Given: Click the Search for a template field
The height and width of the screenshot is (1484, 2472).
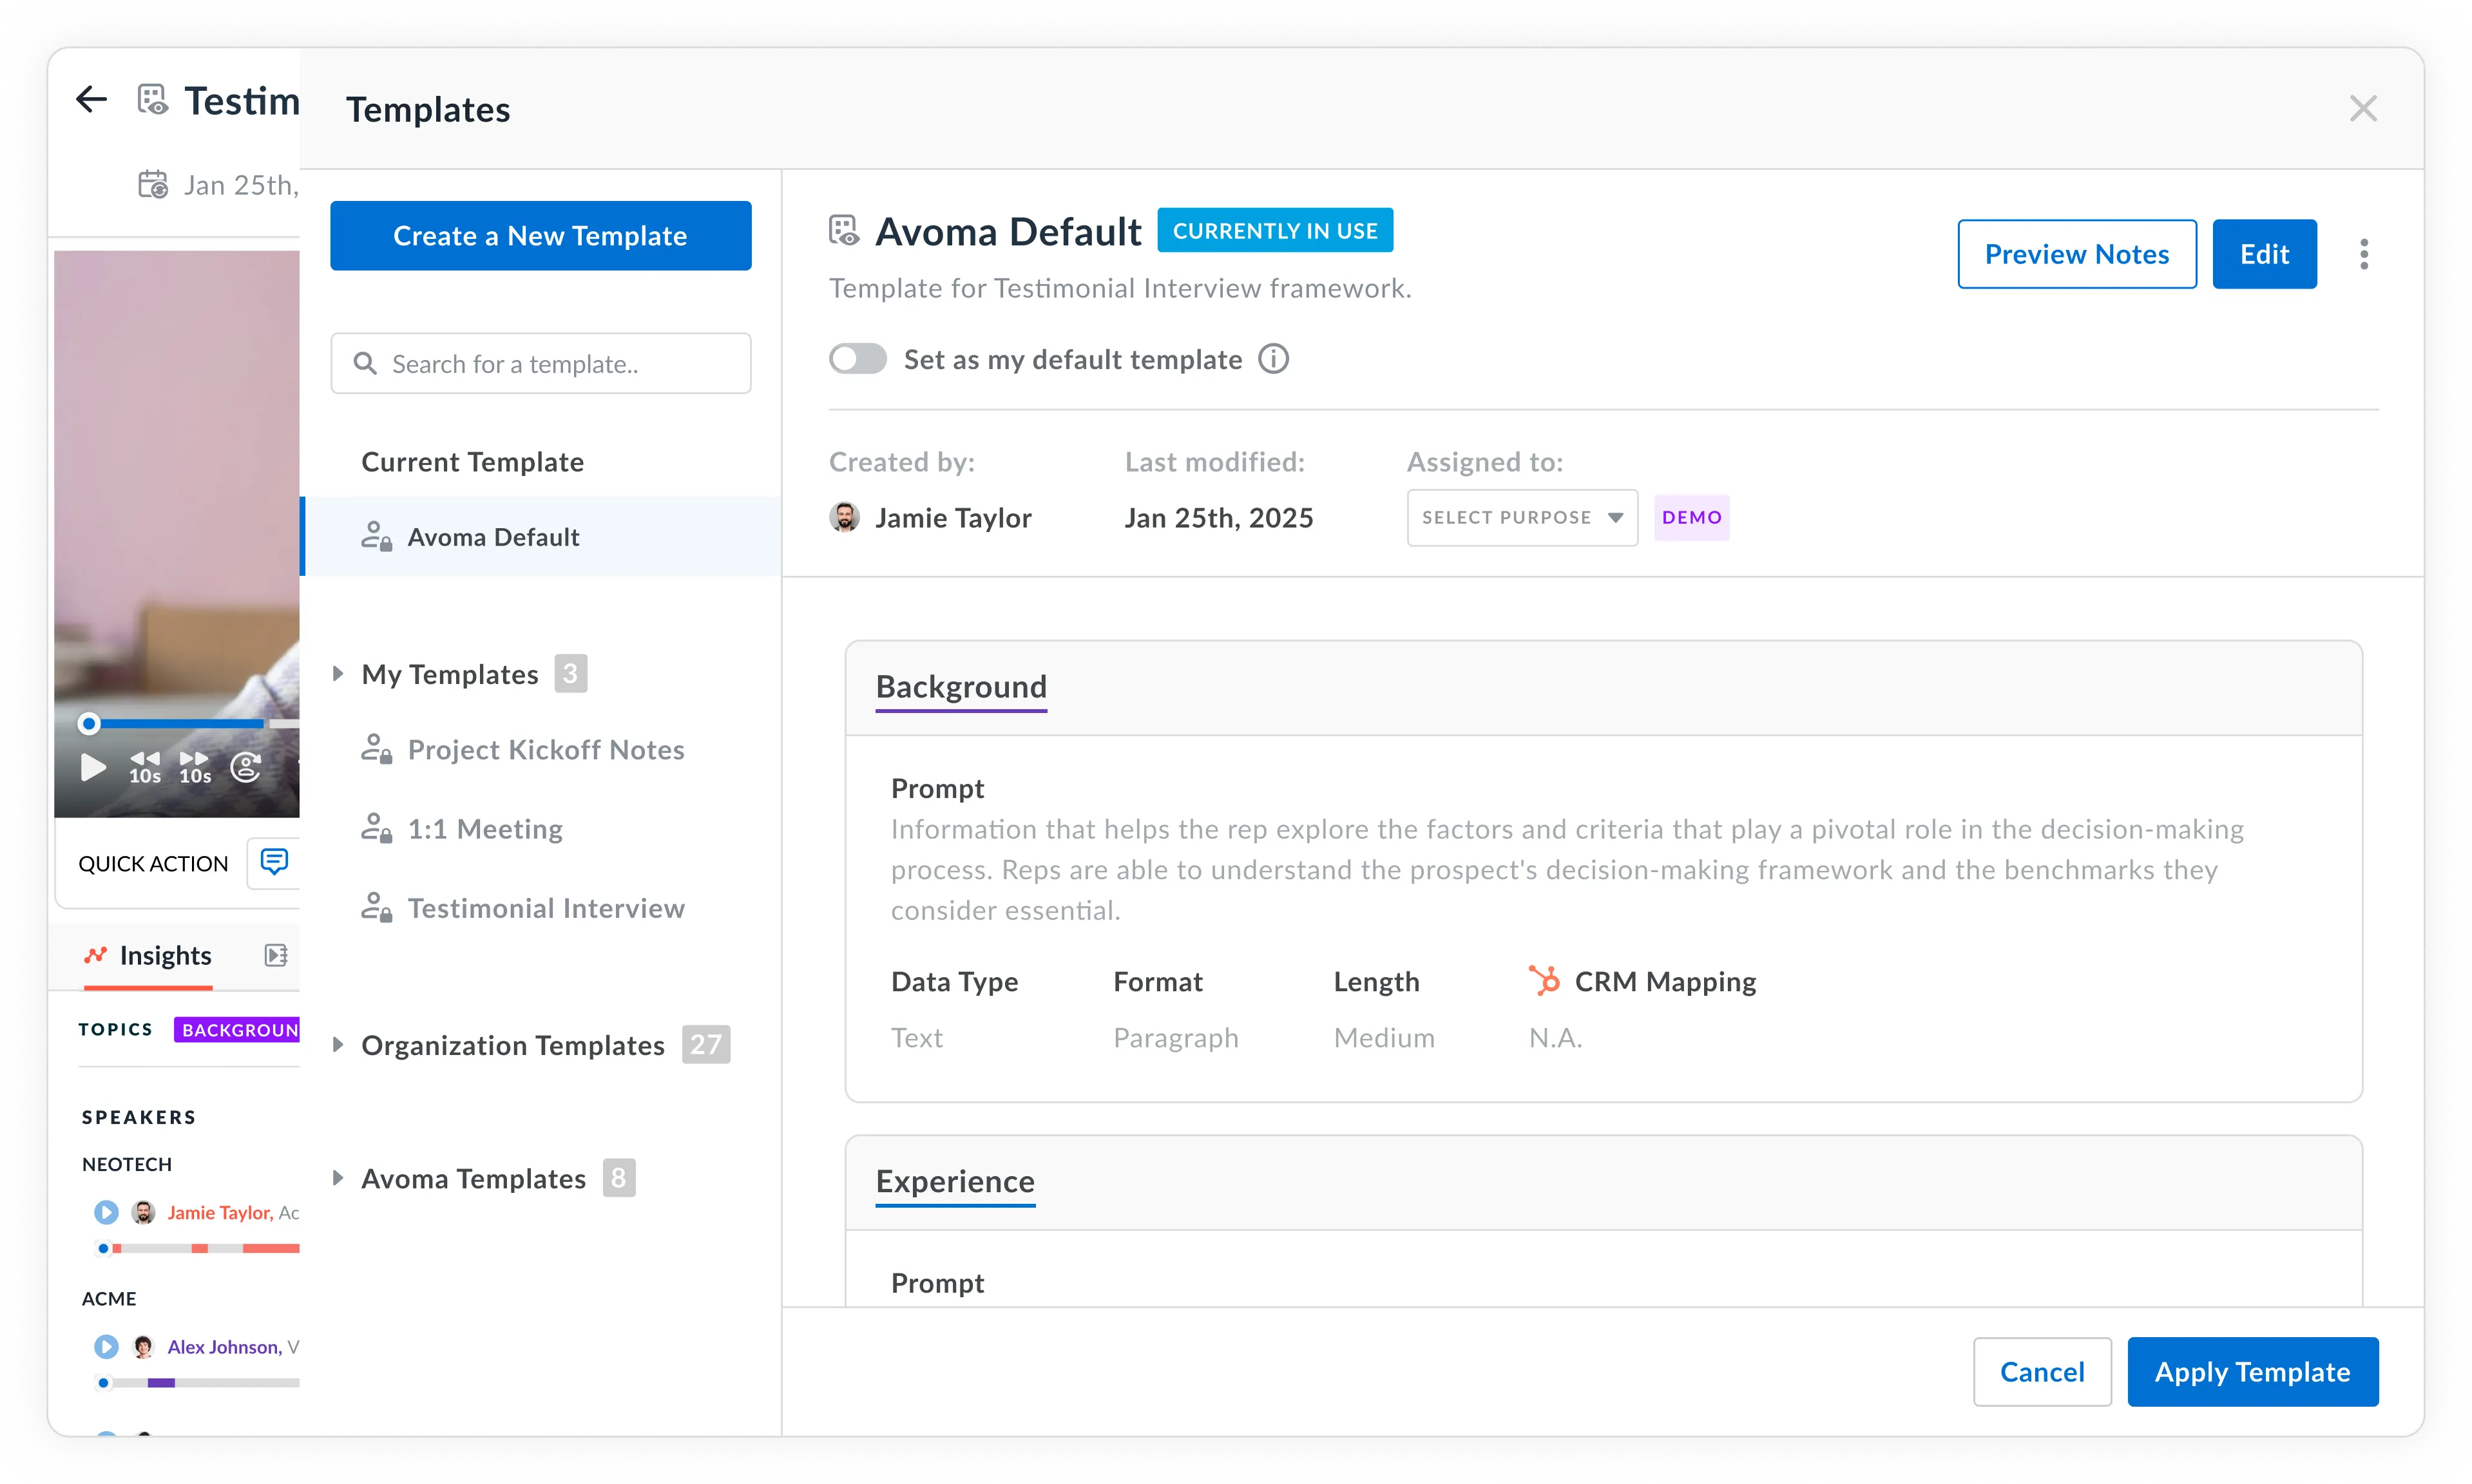Looking at the screenshot, I should pos(540,364).
